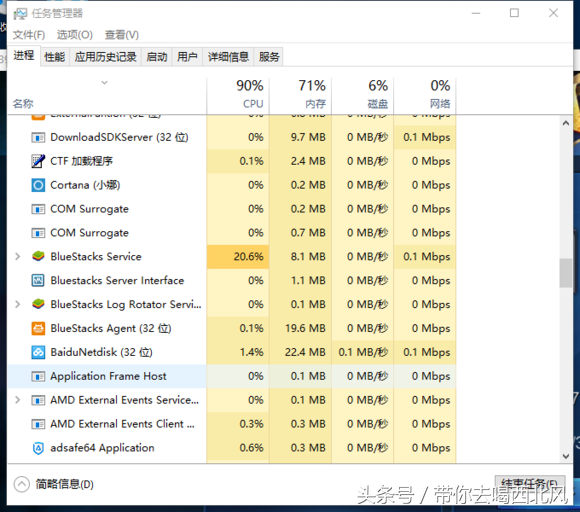580x512 pixels.
Task: Click the 简略信息 up-arrow circle icon
Action: click(21, 484)
